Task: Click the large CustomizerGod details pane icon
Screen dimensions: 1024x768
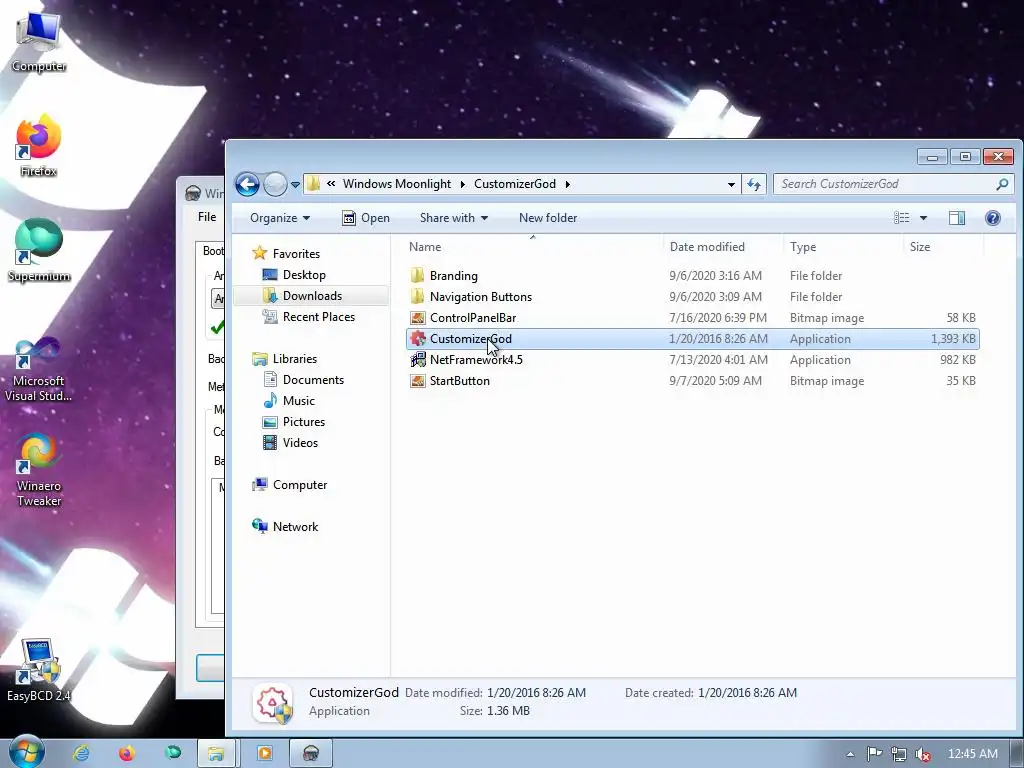Action: pyautogui.click(x=273, y=703)
